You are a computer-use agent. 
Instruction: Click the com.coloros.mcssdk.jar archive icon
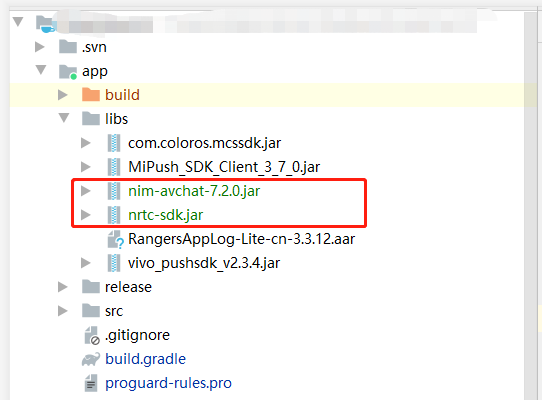(114, 143)
